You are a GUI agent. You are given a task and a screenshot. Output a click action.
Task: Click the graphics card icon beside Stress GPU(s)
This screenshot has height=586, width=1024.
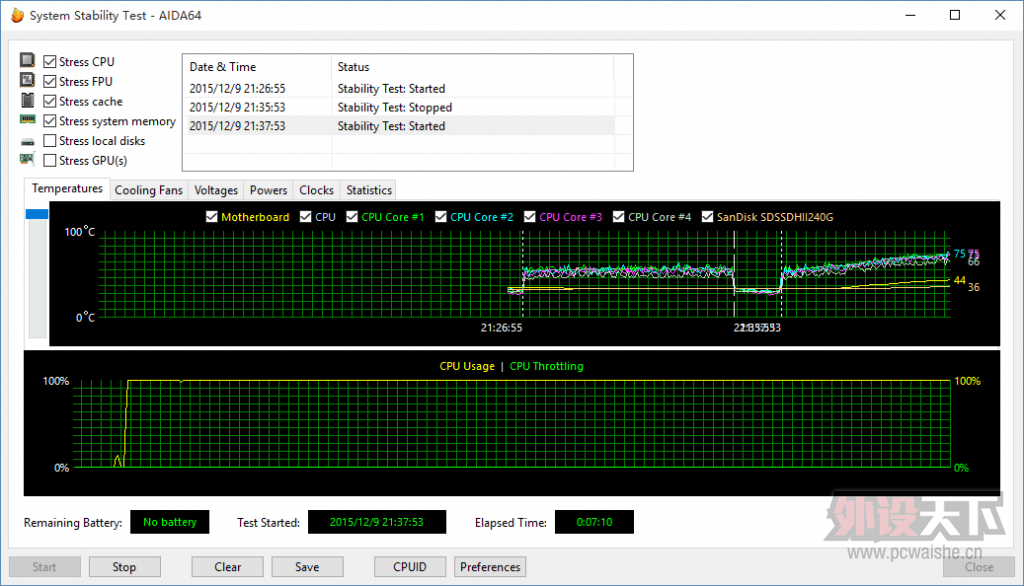27,159
